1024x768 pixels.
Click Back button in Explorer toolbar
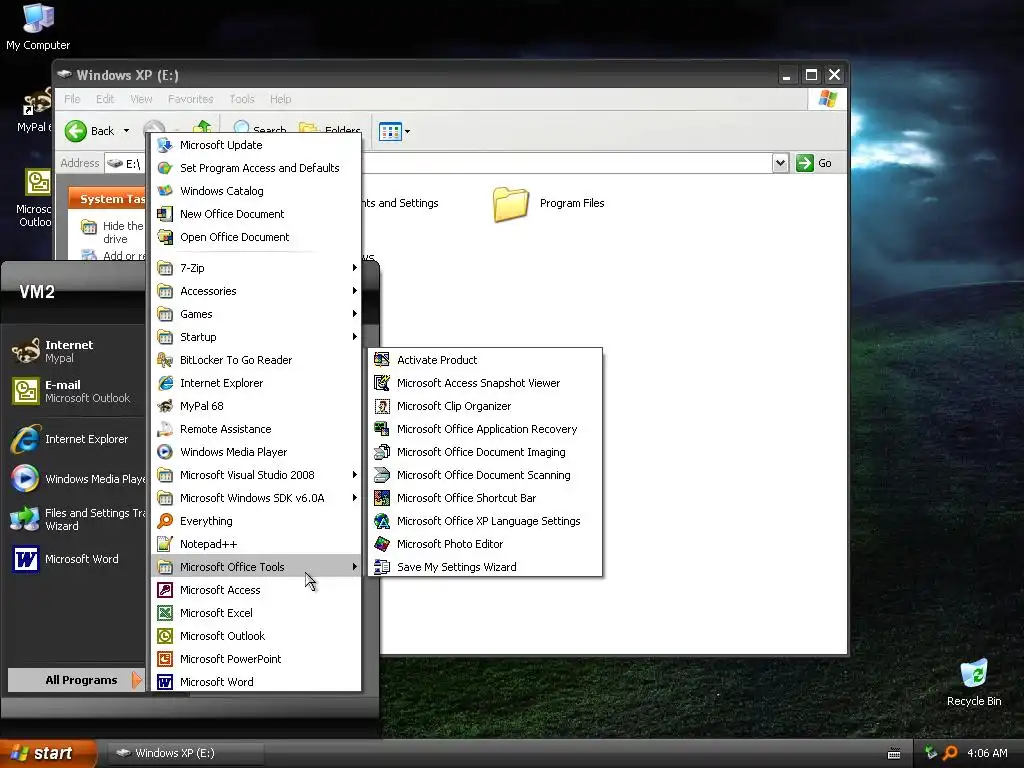(x=90, y=131)
